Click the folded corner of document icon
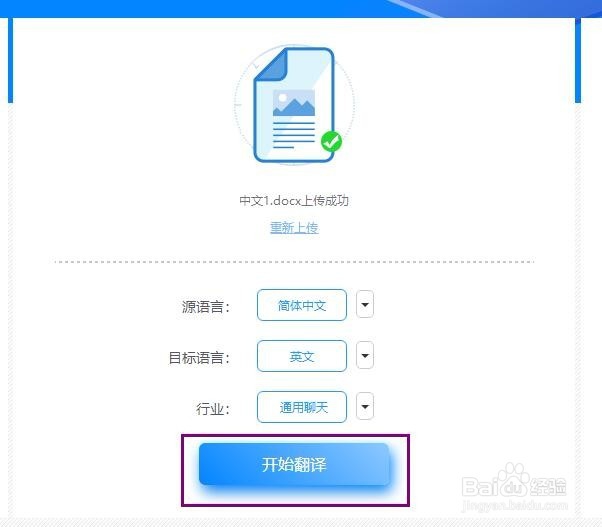 (x=272, y=64)
